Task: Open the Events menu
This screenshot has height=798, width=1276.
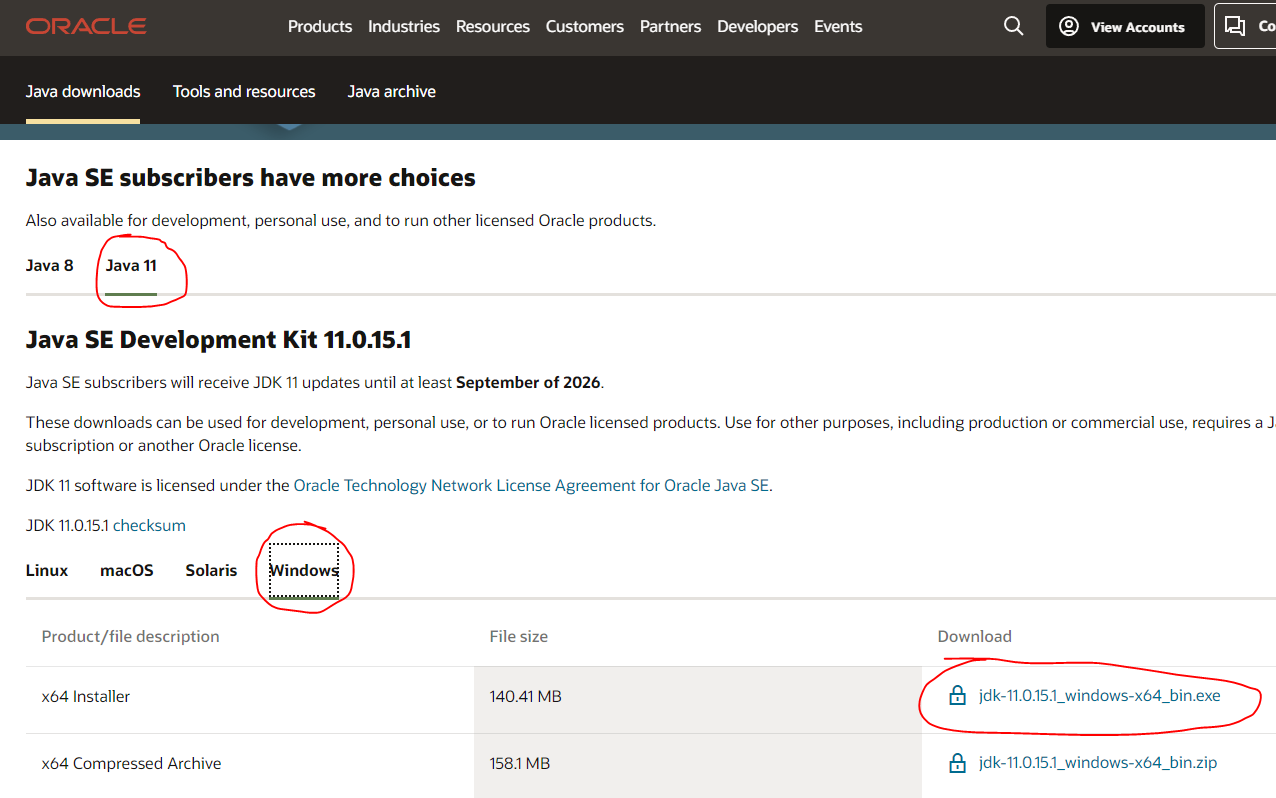Action: pos(838,26)
